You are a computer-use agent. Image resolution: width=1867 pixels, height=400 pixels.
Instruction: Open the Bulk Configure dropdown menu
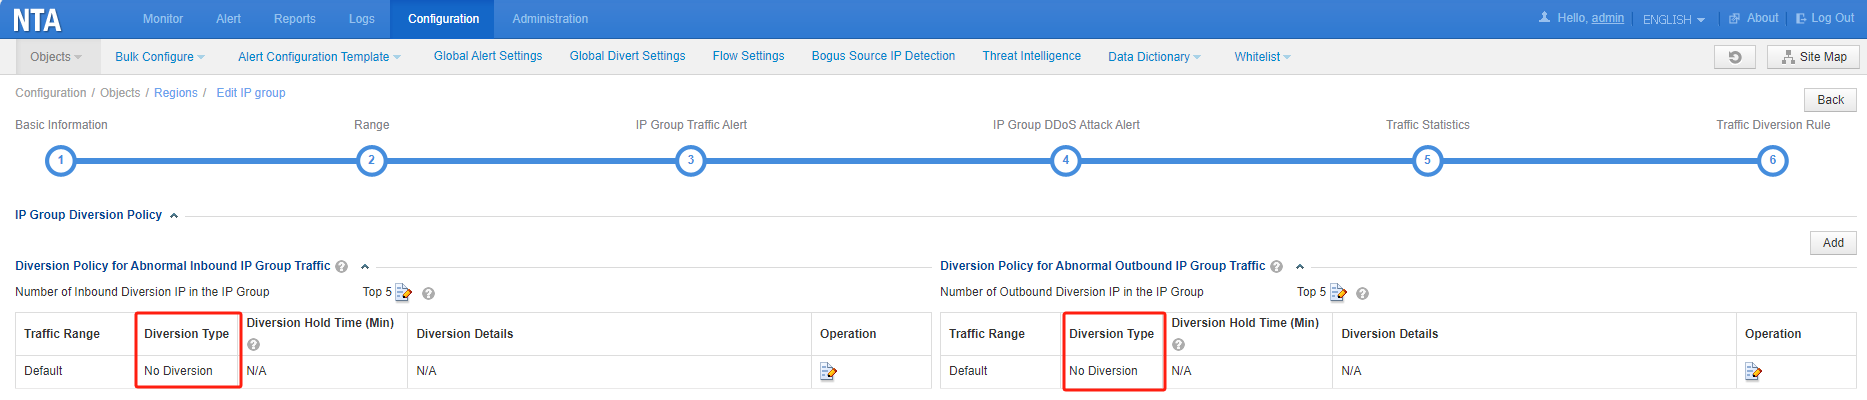pyautogui.click(x=159, y=57)
